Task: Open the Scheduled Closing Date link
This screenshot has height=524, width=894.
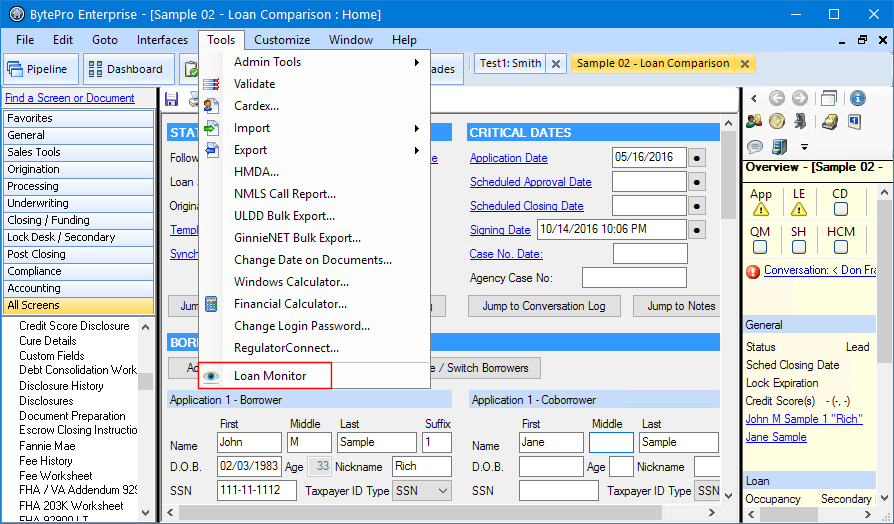Action: [527, 206]
